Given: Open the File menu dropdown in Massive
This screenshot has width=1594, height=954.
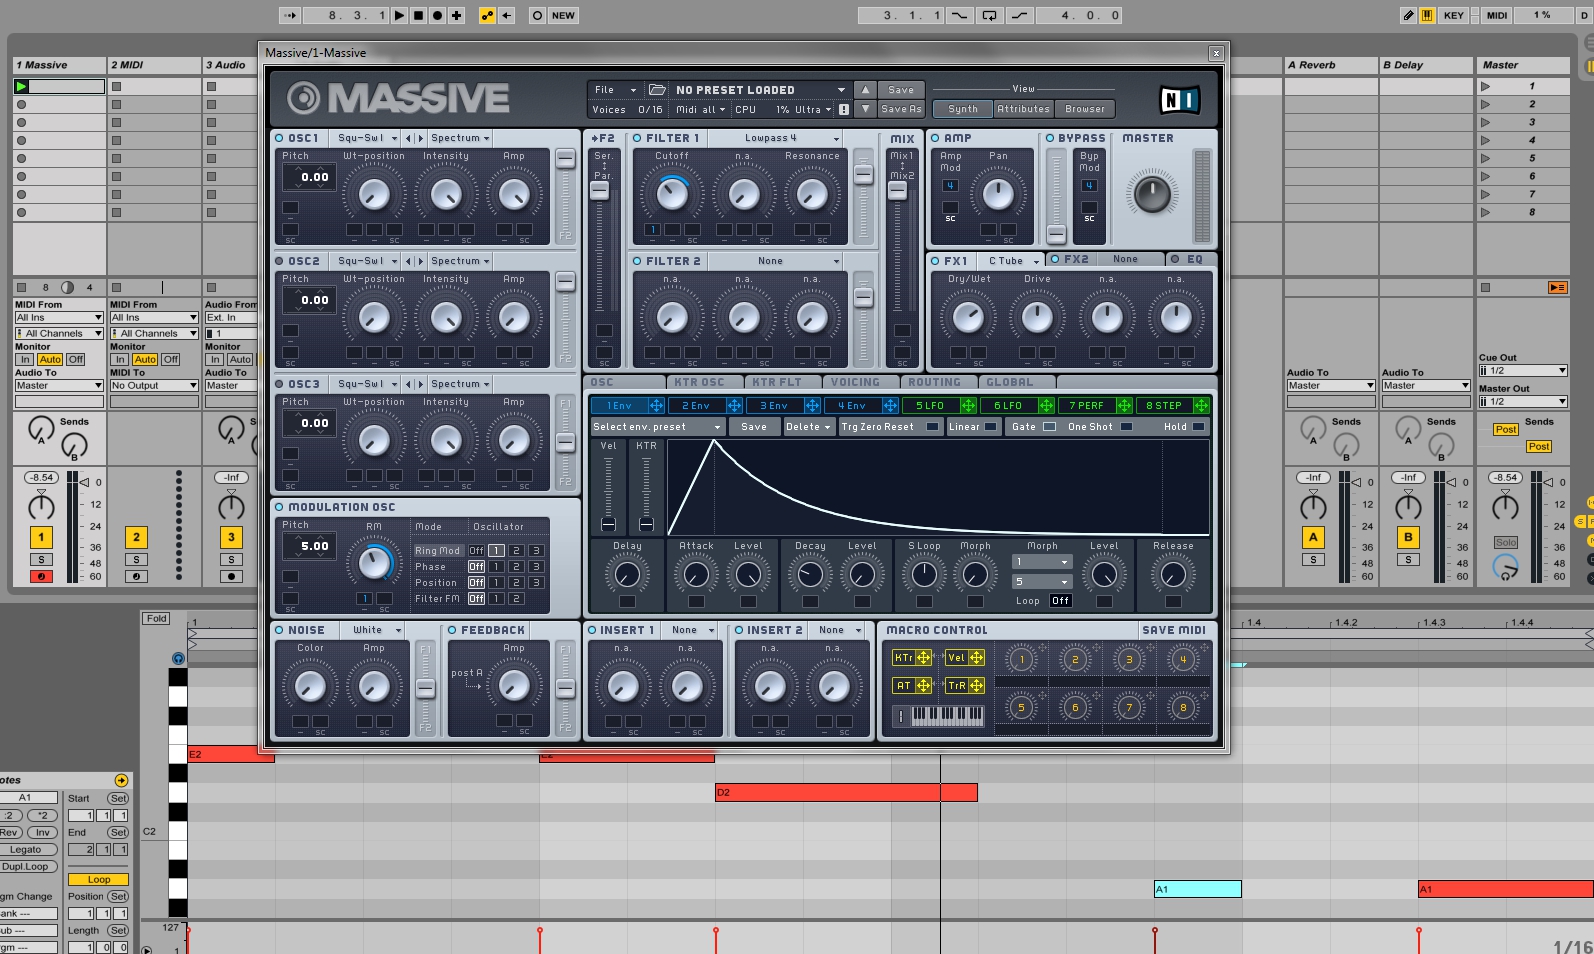Looking at the screenshot, I should (x=615, y=89).
